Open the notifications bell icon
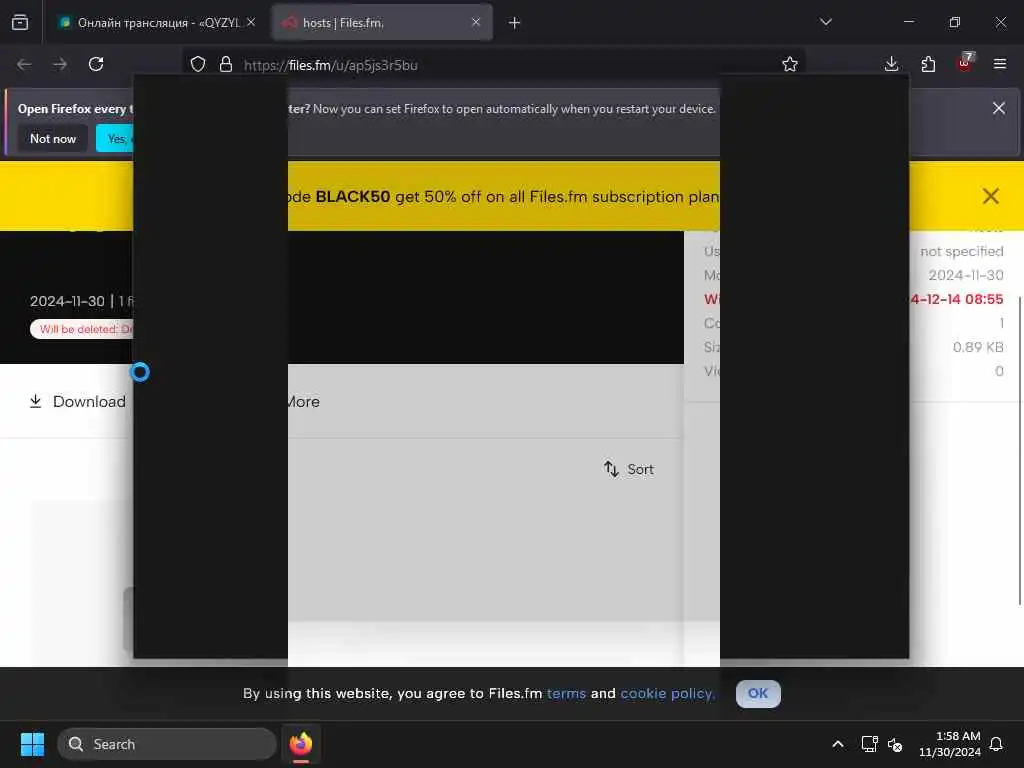1024x768 pixels. coord(997,744)
